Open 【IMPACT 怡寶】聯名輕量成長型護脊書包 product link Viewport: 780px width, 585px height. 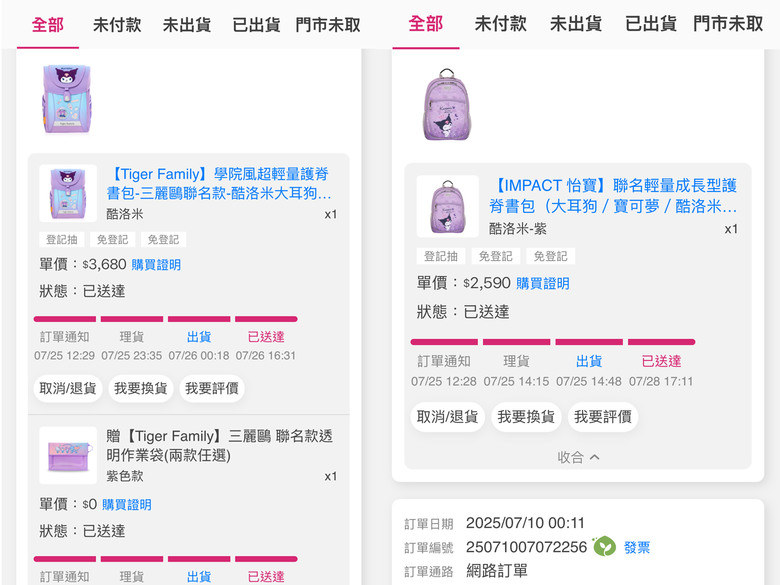point(613,195)
